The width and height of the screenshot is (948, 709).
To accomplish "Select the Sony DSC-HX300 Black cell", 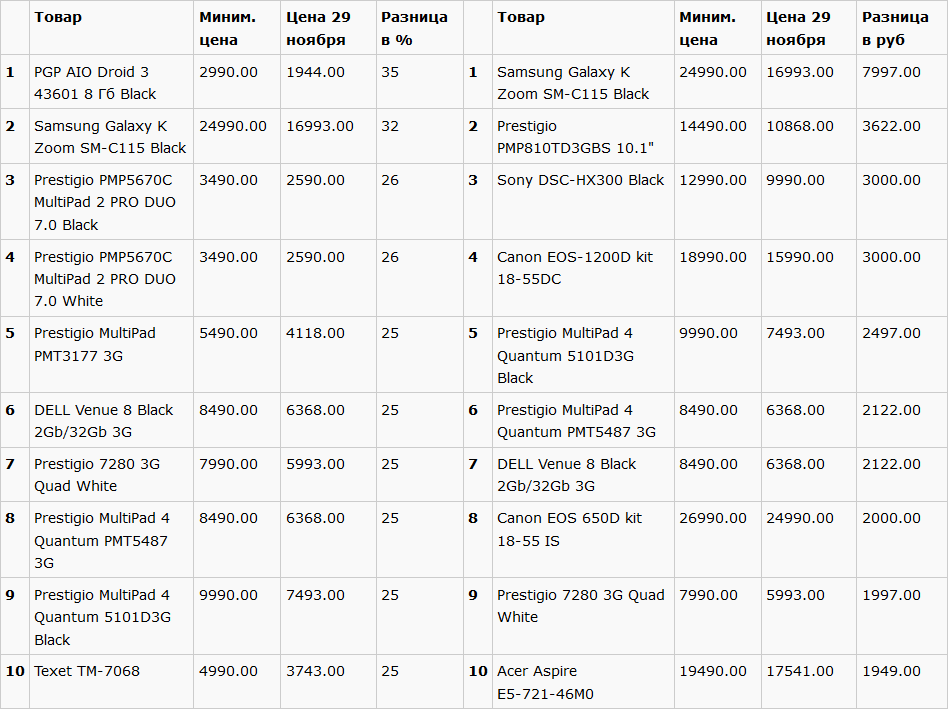I will coord(580,180).
